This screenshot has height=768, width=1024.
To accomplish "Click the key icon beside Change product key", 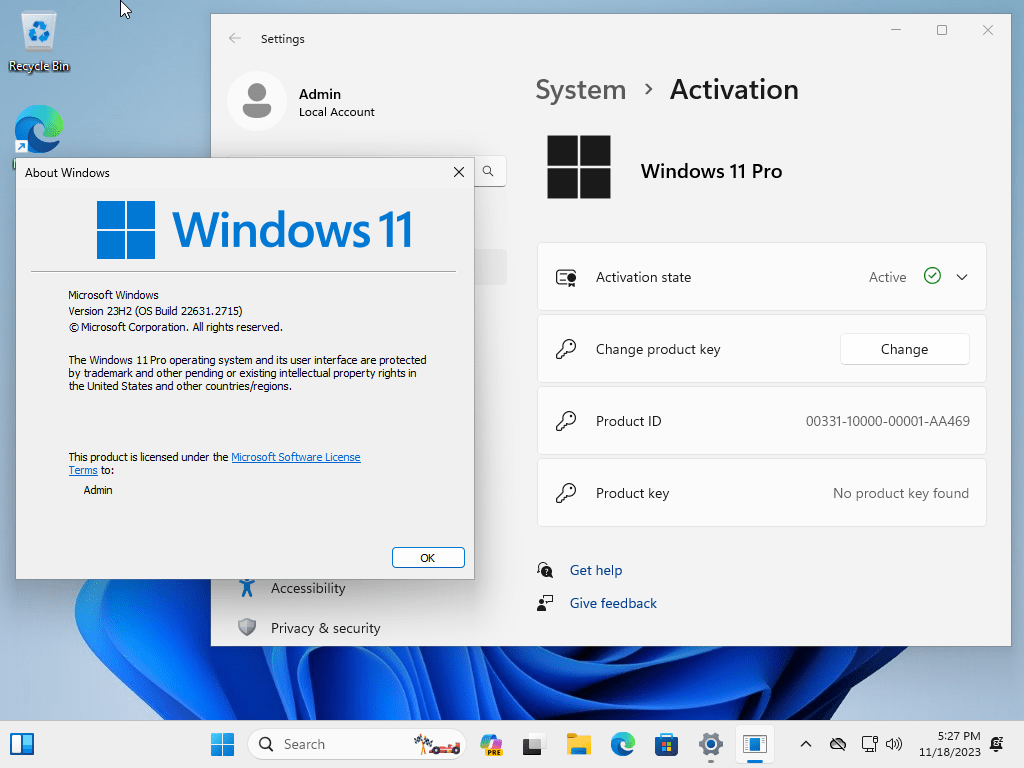I will 566,349.
